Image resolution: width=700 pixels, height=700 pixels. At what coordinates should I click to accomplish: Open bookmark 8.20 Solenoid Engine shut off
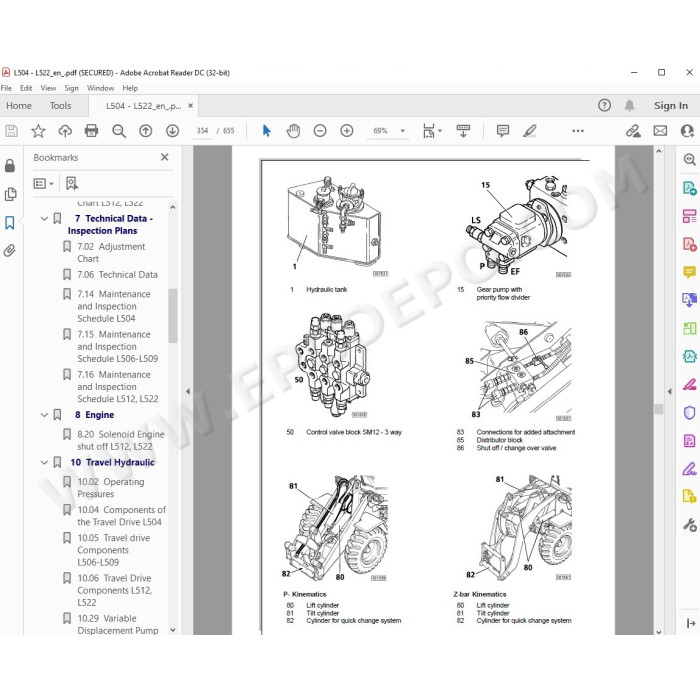click(121, 440)
